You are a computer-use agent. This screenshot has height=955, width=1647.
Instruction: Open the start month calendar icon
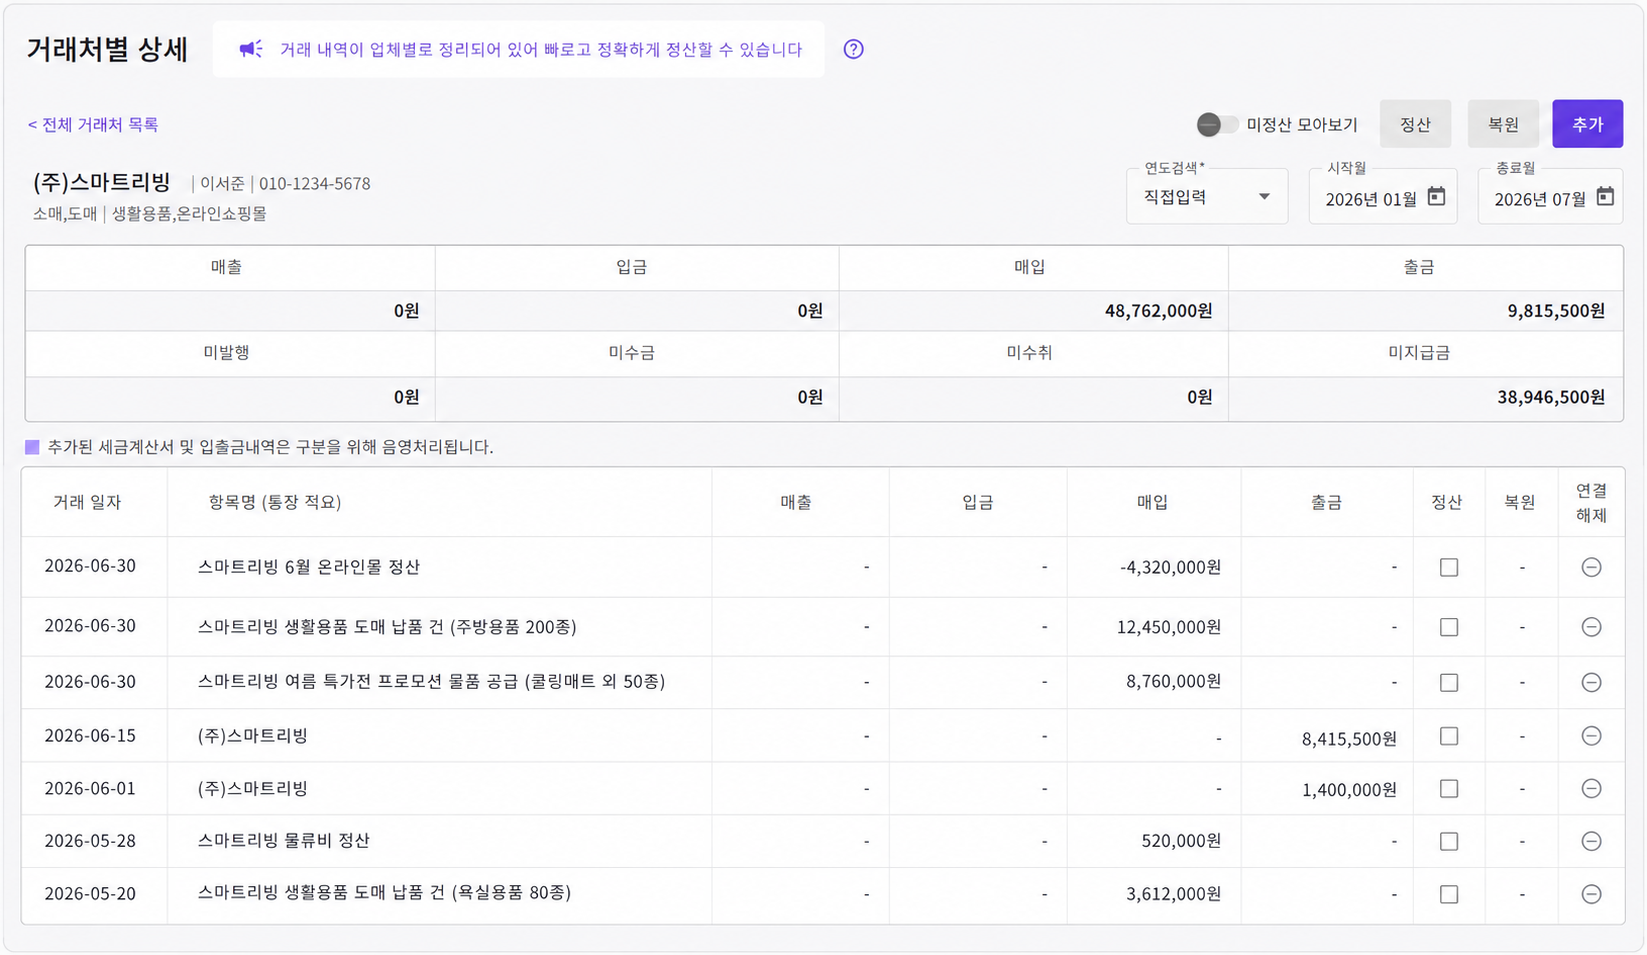pyautogui.click(x=1436, y=197)
